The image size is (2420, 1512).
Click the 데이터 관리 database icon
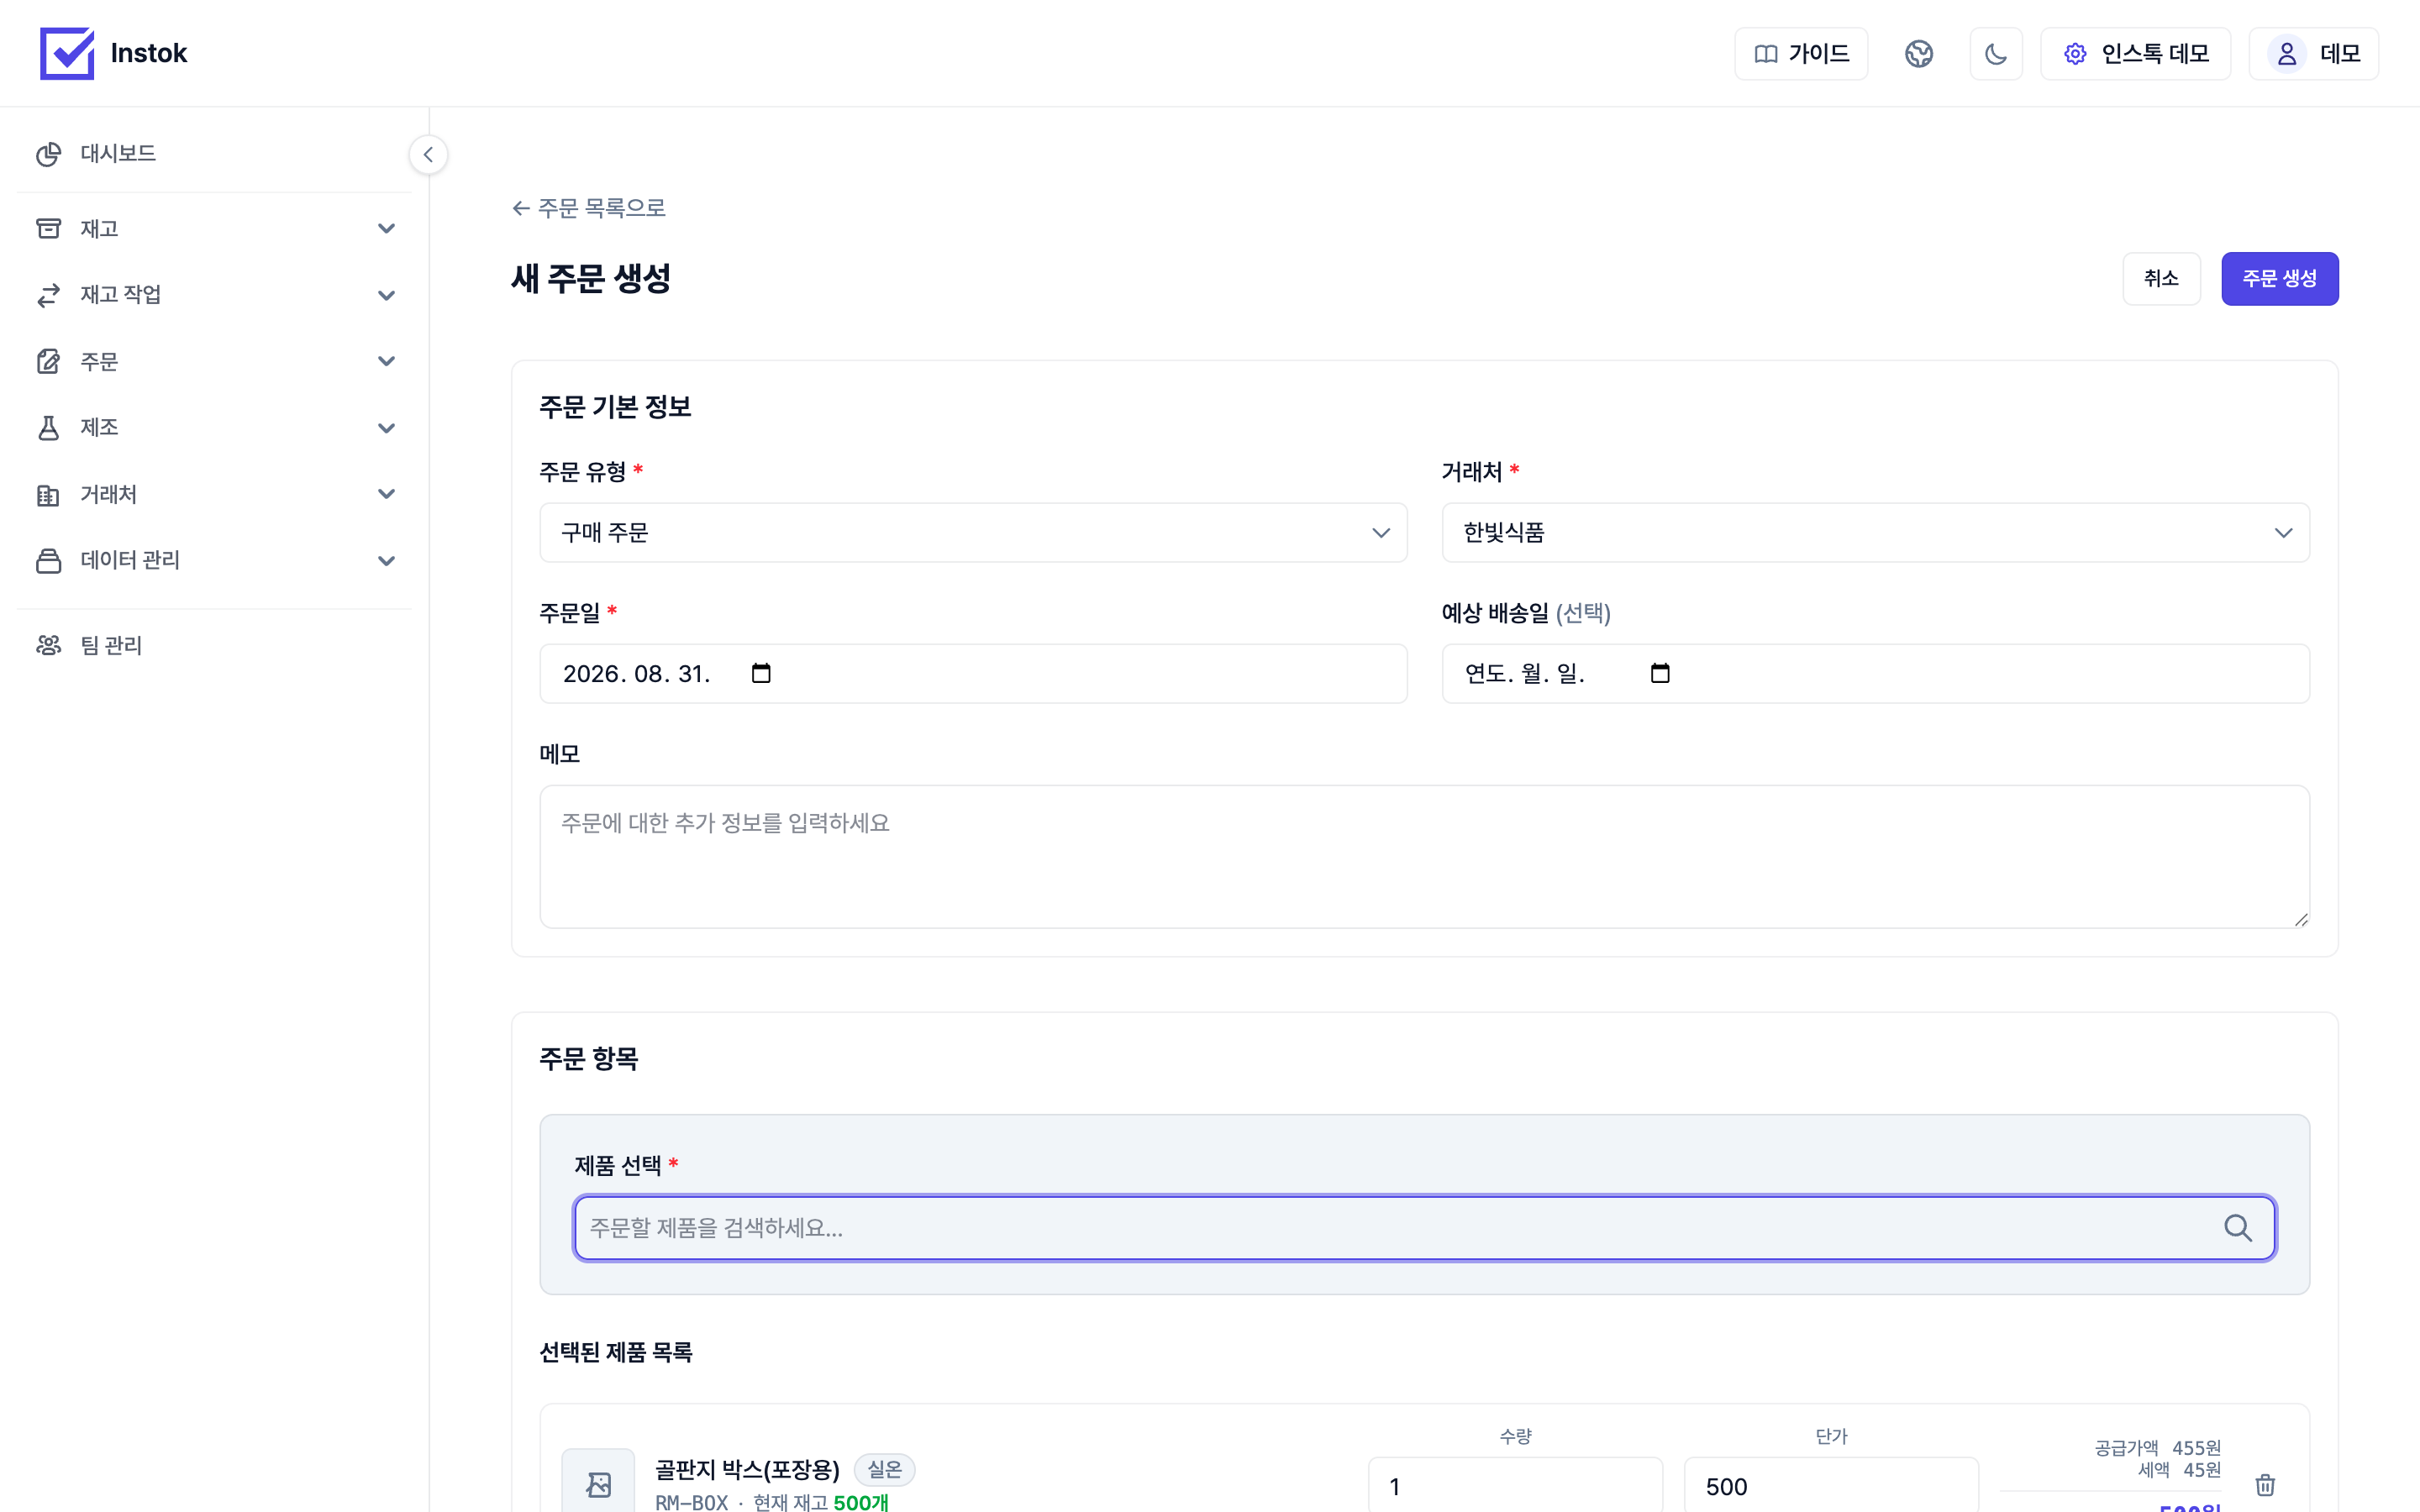(48, 560)
